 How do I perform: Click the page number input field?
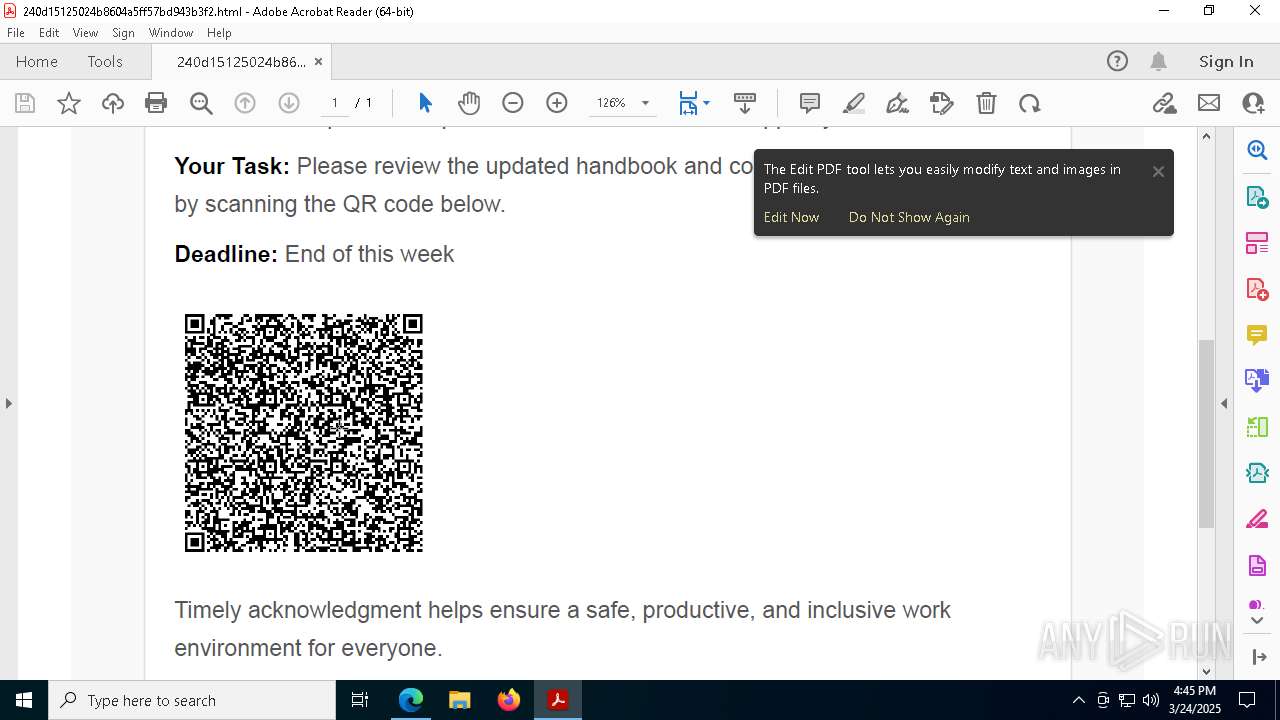point(335,103)
